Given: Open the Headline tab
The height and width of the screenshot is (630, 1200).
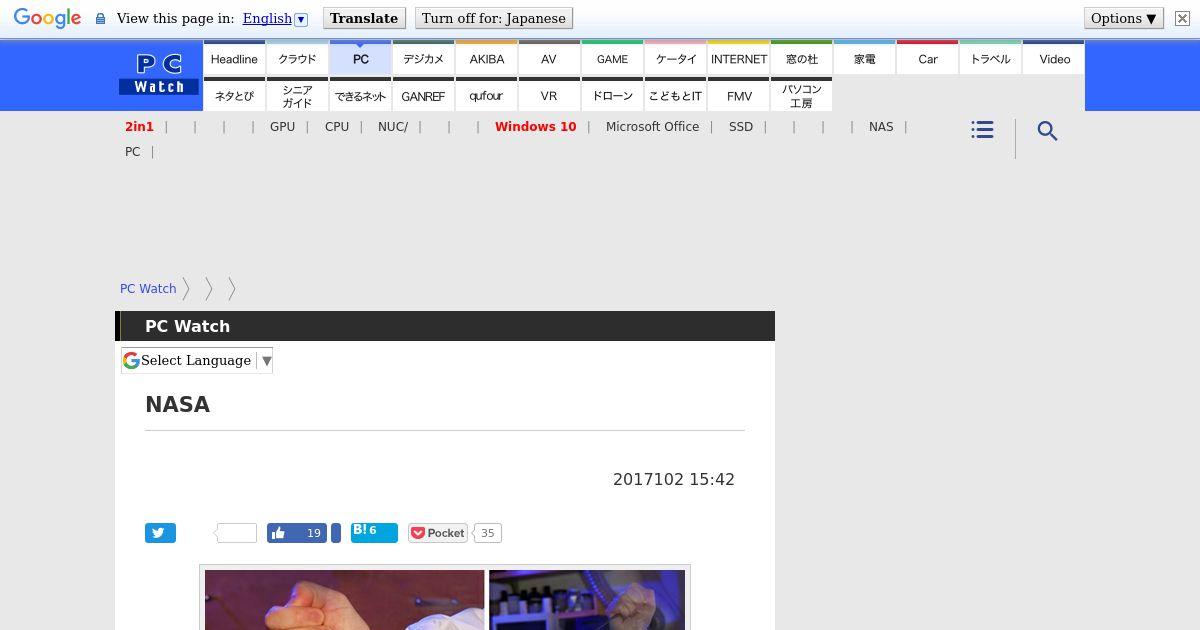Looking at the screenshot, I should click(x=234, y=59).
